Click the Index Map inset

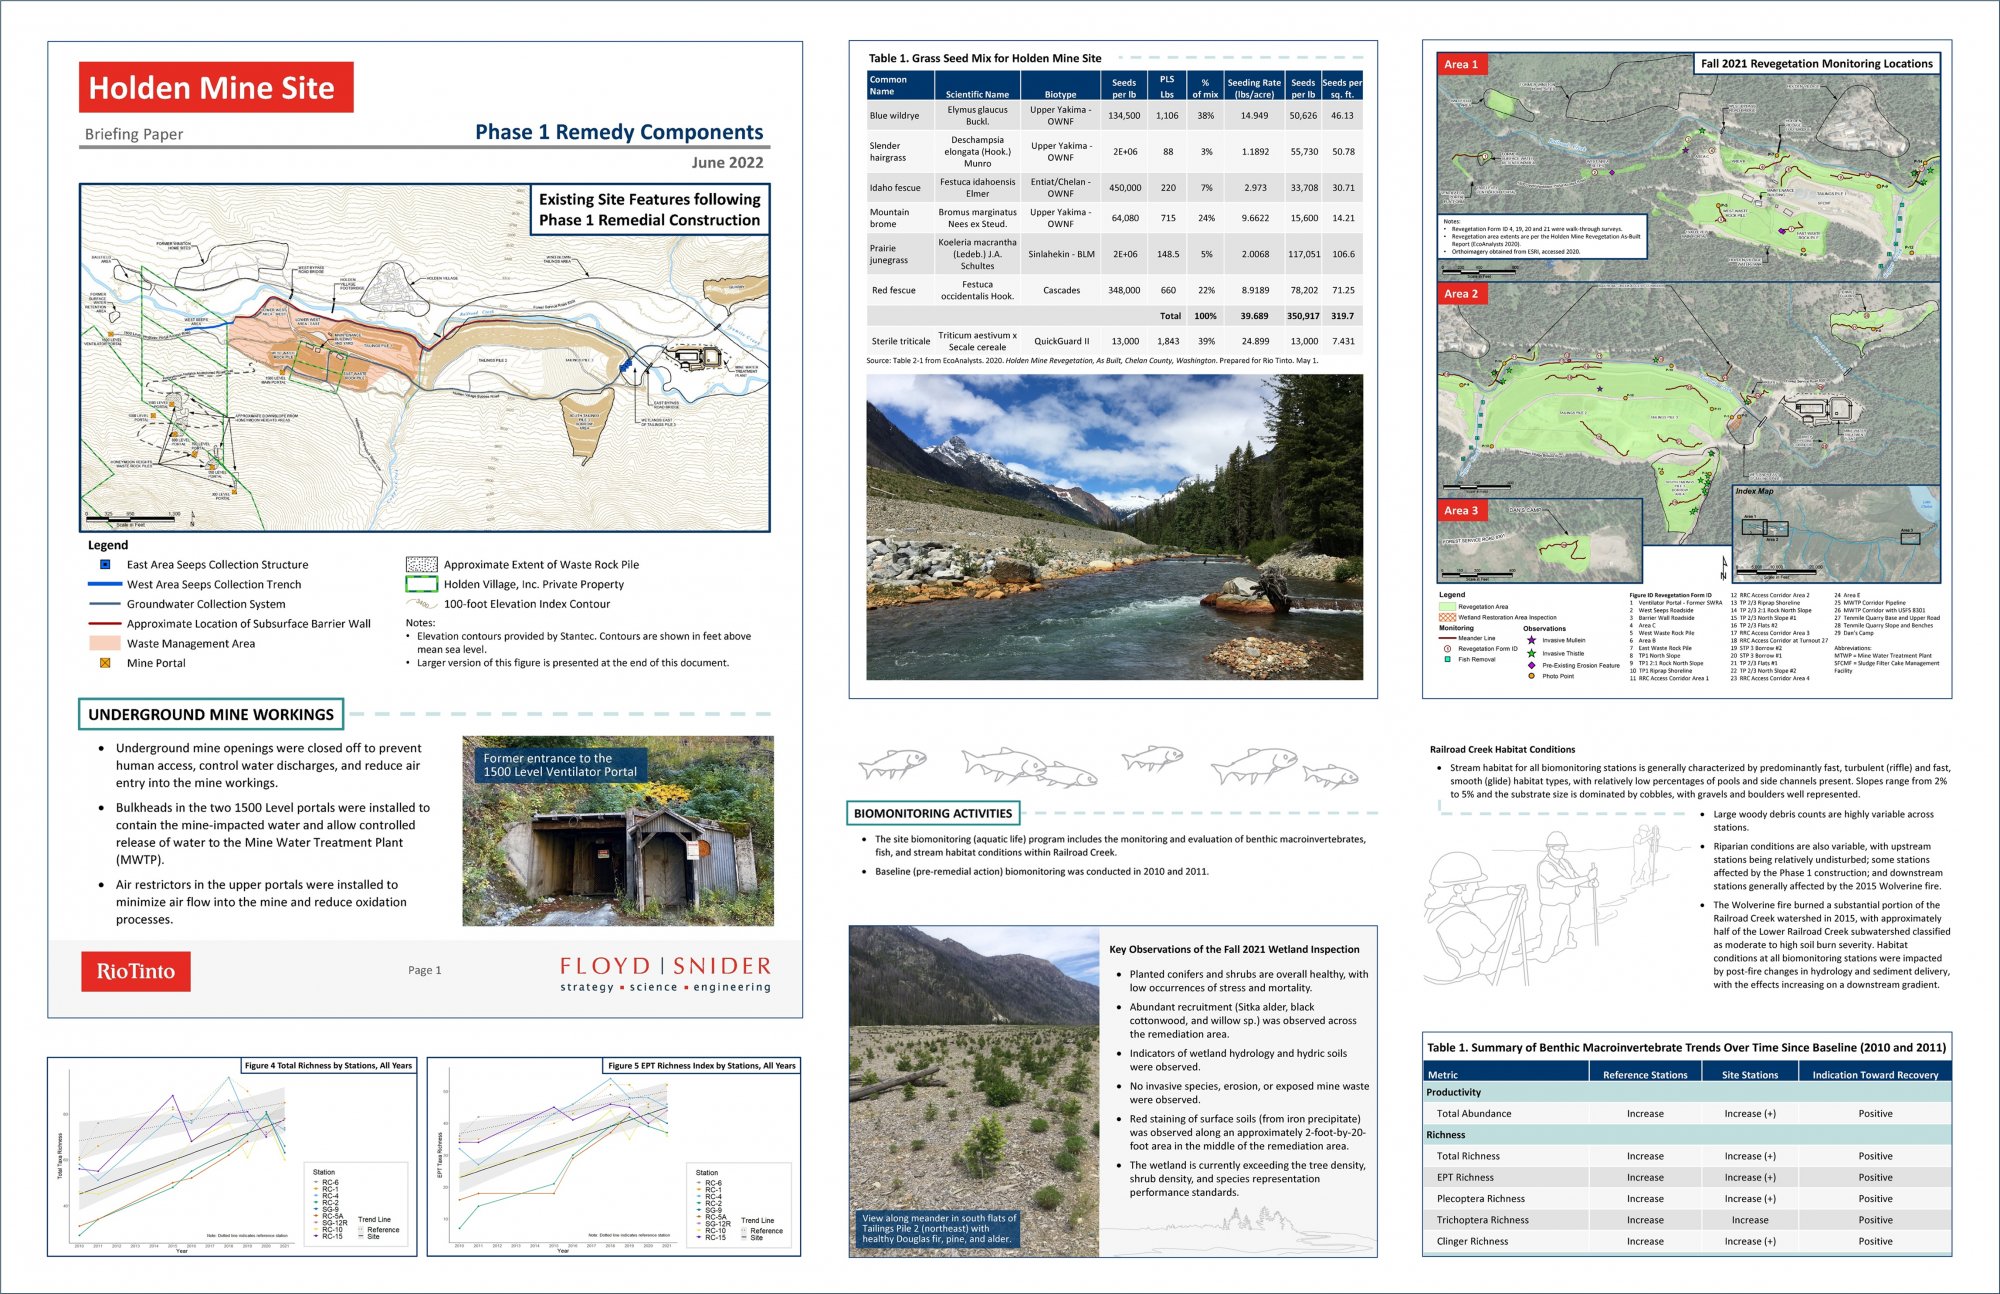coord(1835,534)
